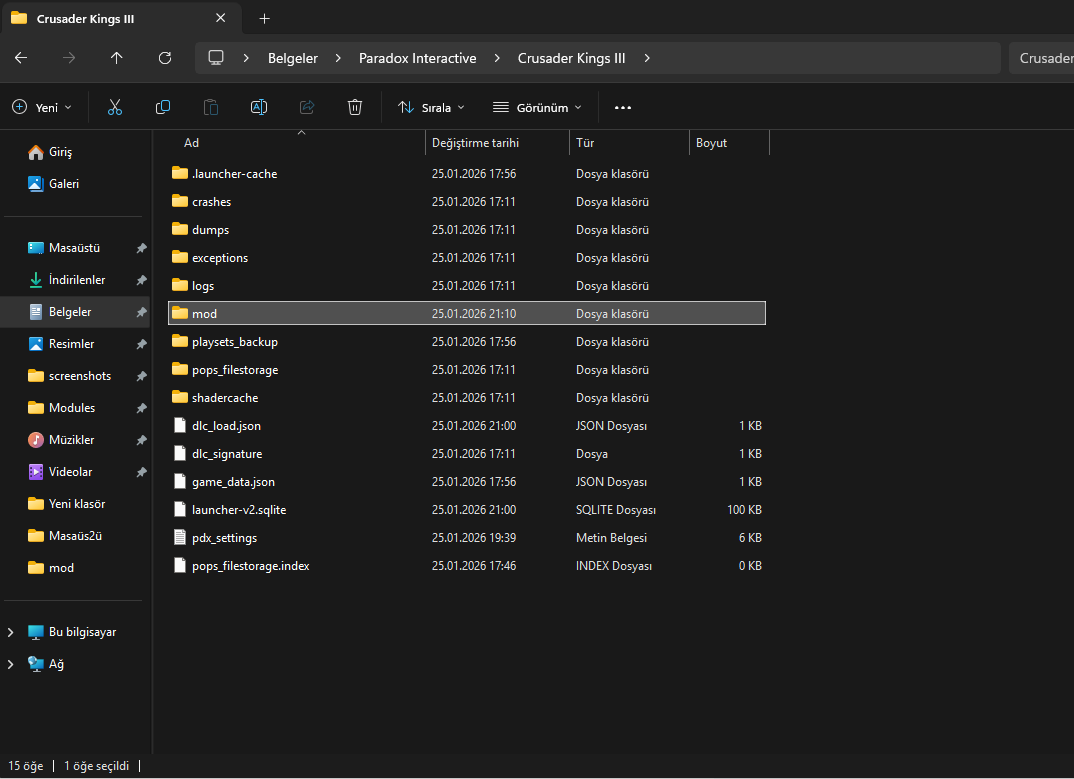Click the Delete trash icon
Image resolution: width=1074 pixels, height=779 pixels.
355,108
